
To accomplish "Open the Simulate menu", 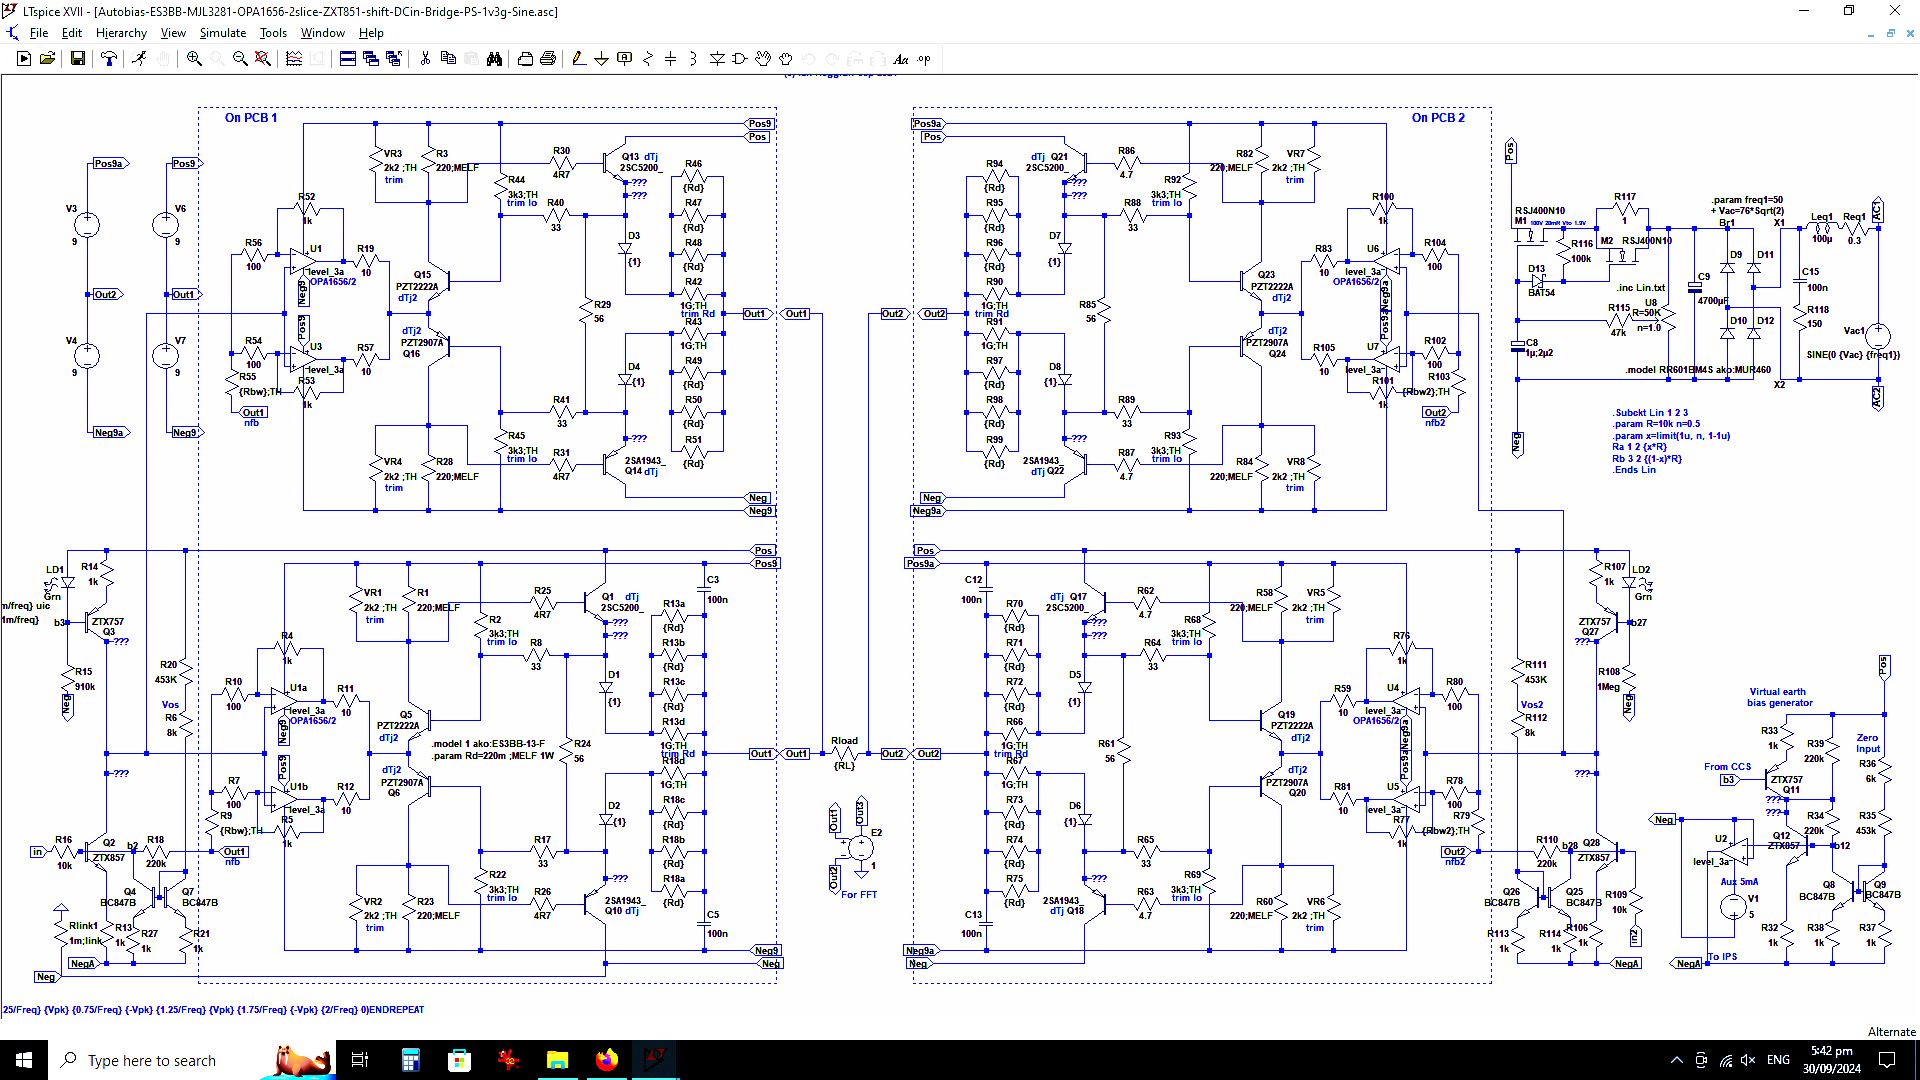I will click(222, 33).
